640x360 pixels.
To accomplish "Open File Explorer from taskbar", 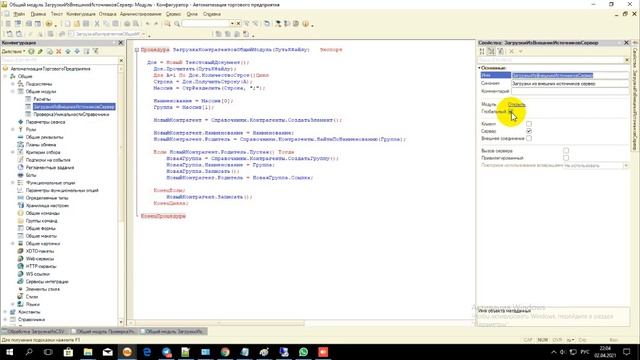I will click(x=88, y=352).
